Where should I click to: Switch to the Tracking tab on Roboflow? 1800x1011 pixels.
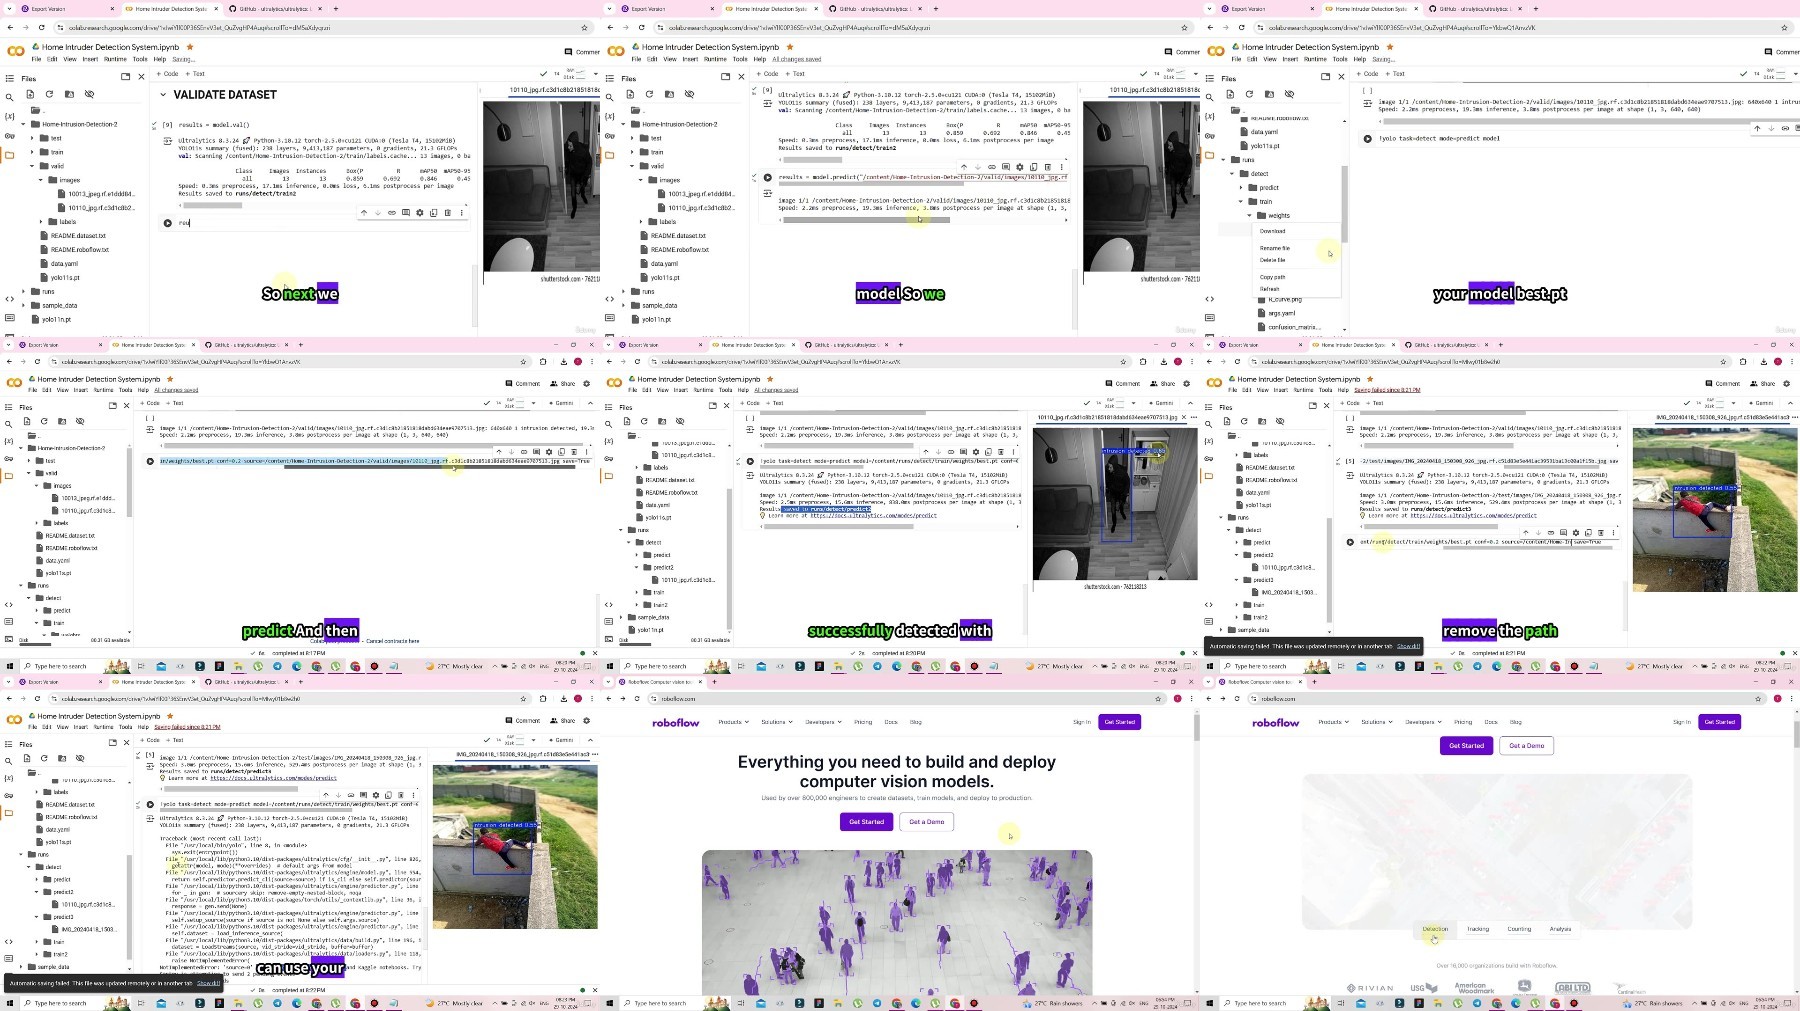[1478, 929]
